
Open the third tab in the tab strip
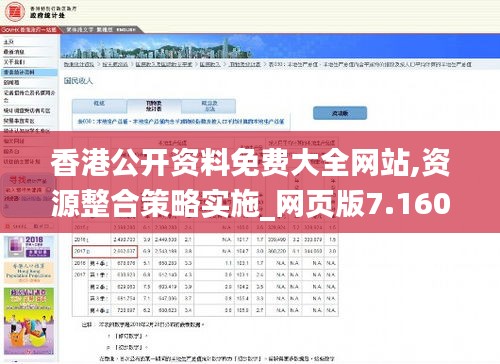pos(209,106)
